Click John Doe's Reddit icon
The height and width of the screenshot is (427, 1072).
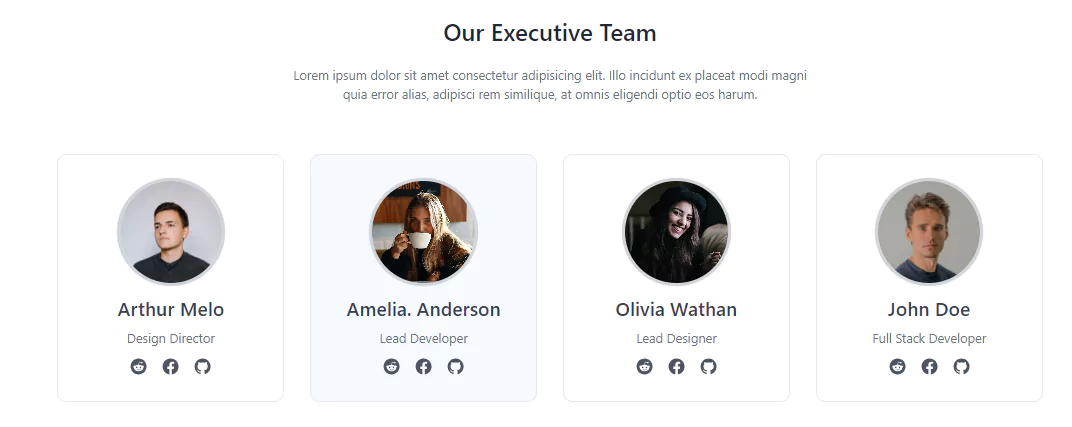898,366
